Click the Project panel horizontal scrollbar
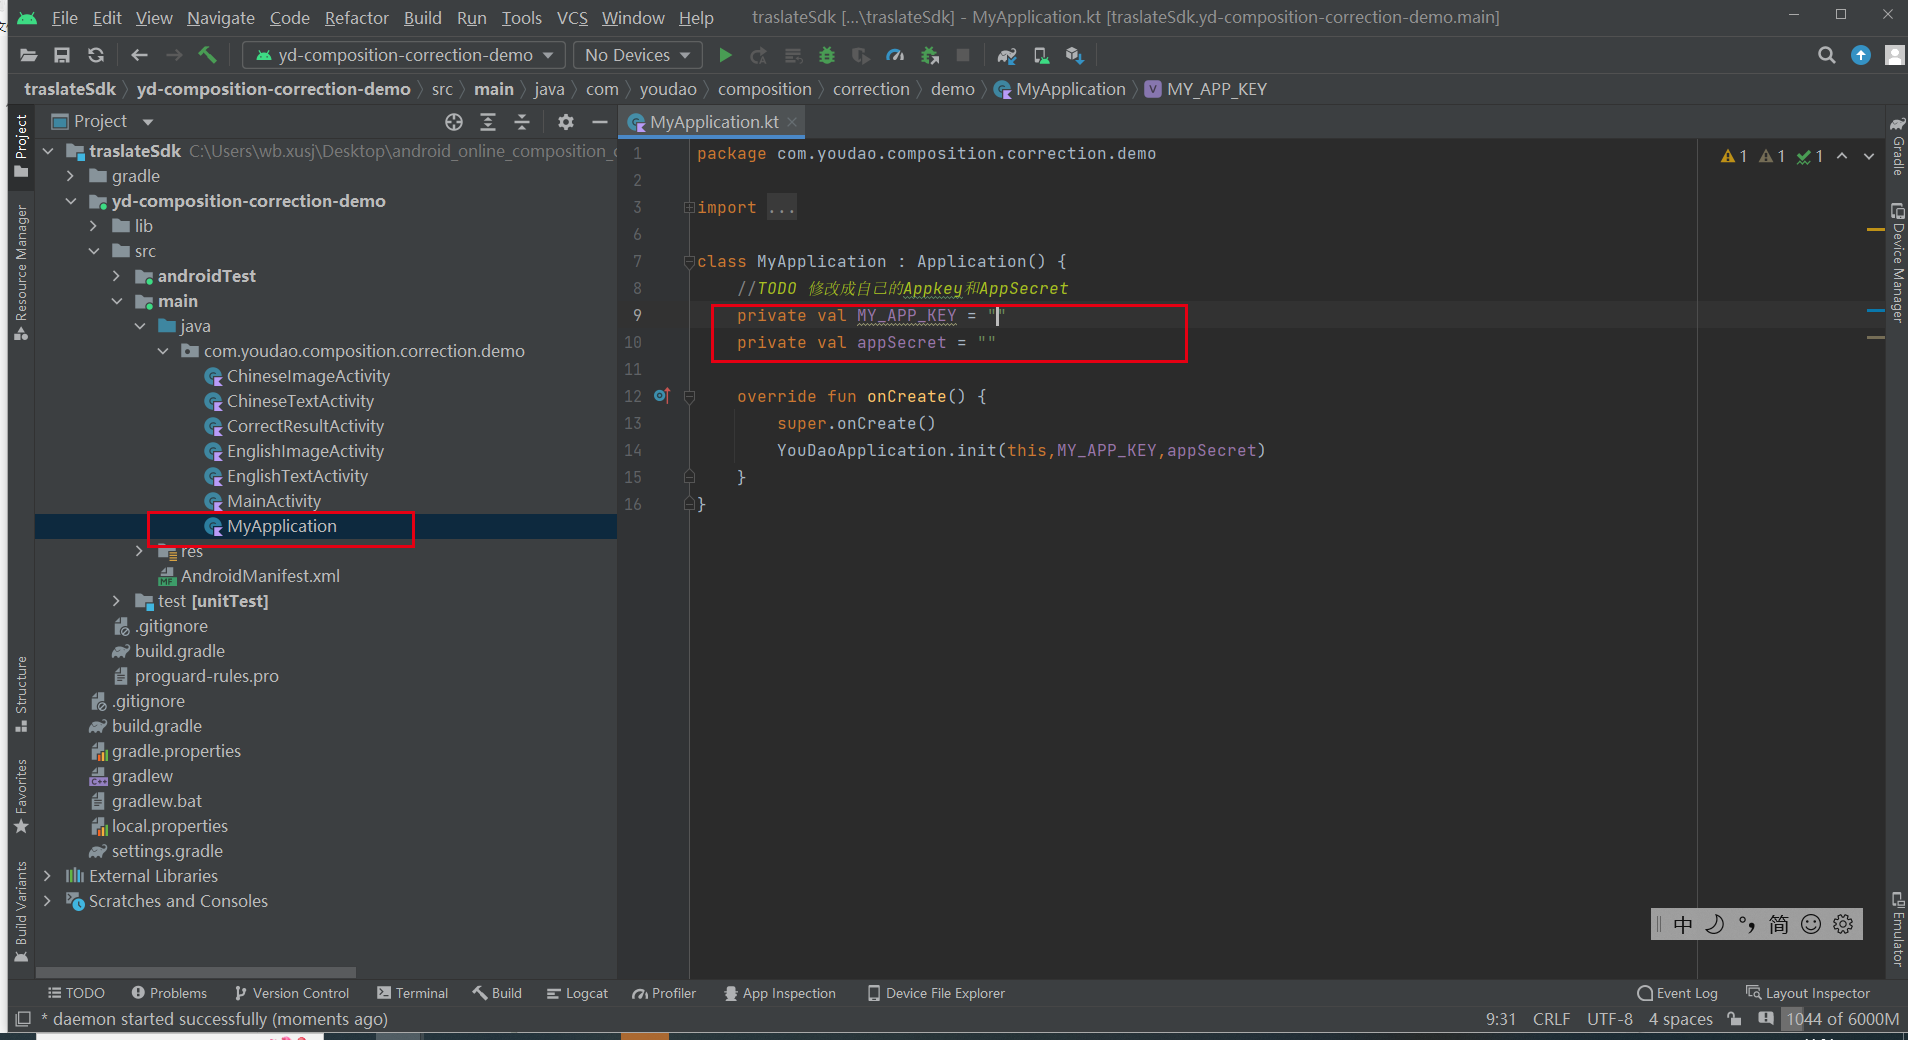 196,972
